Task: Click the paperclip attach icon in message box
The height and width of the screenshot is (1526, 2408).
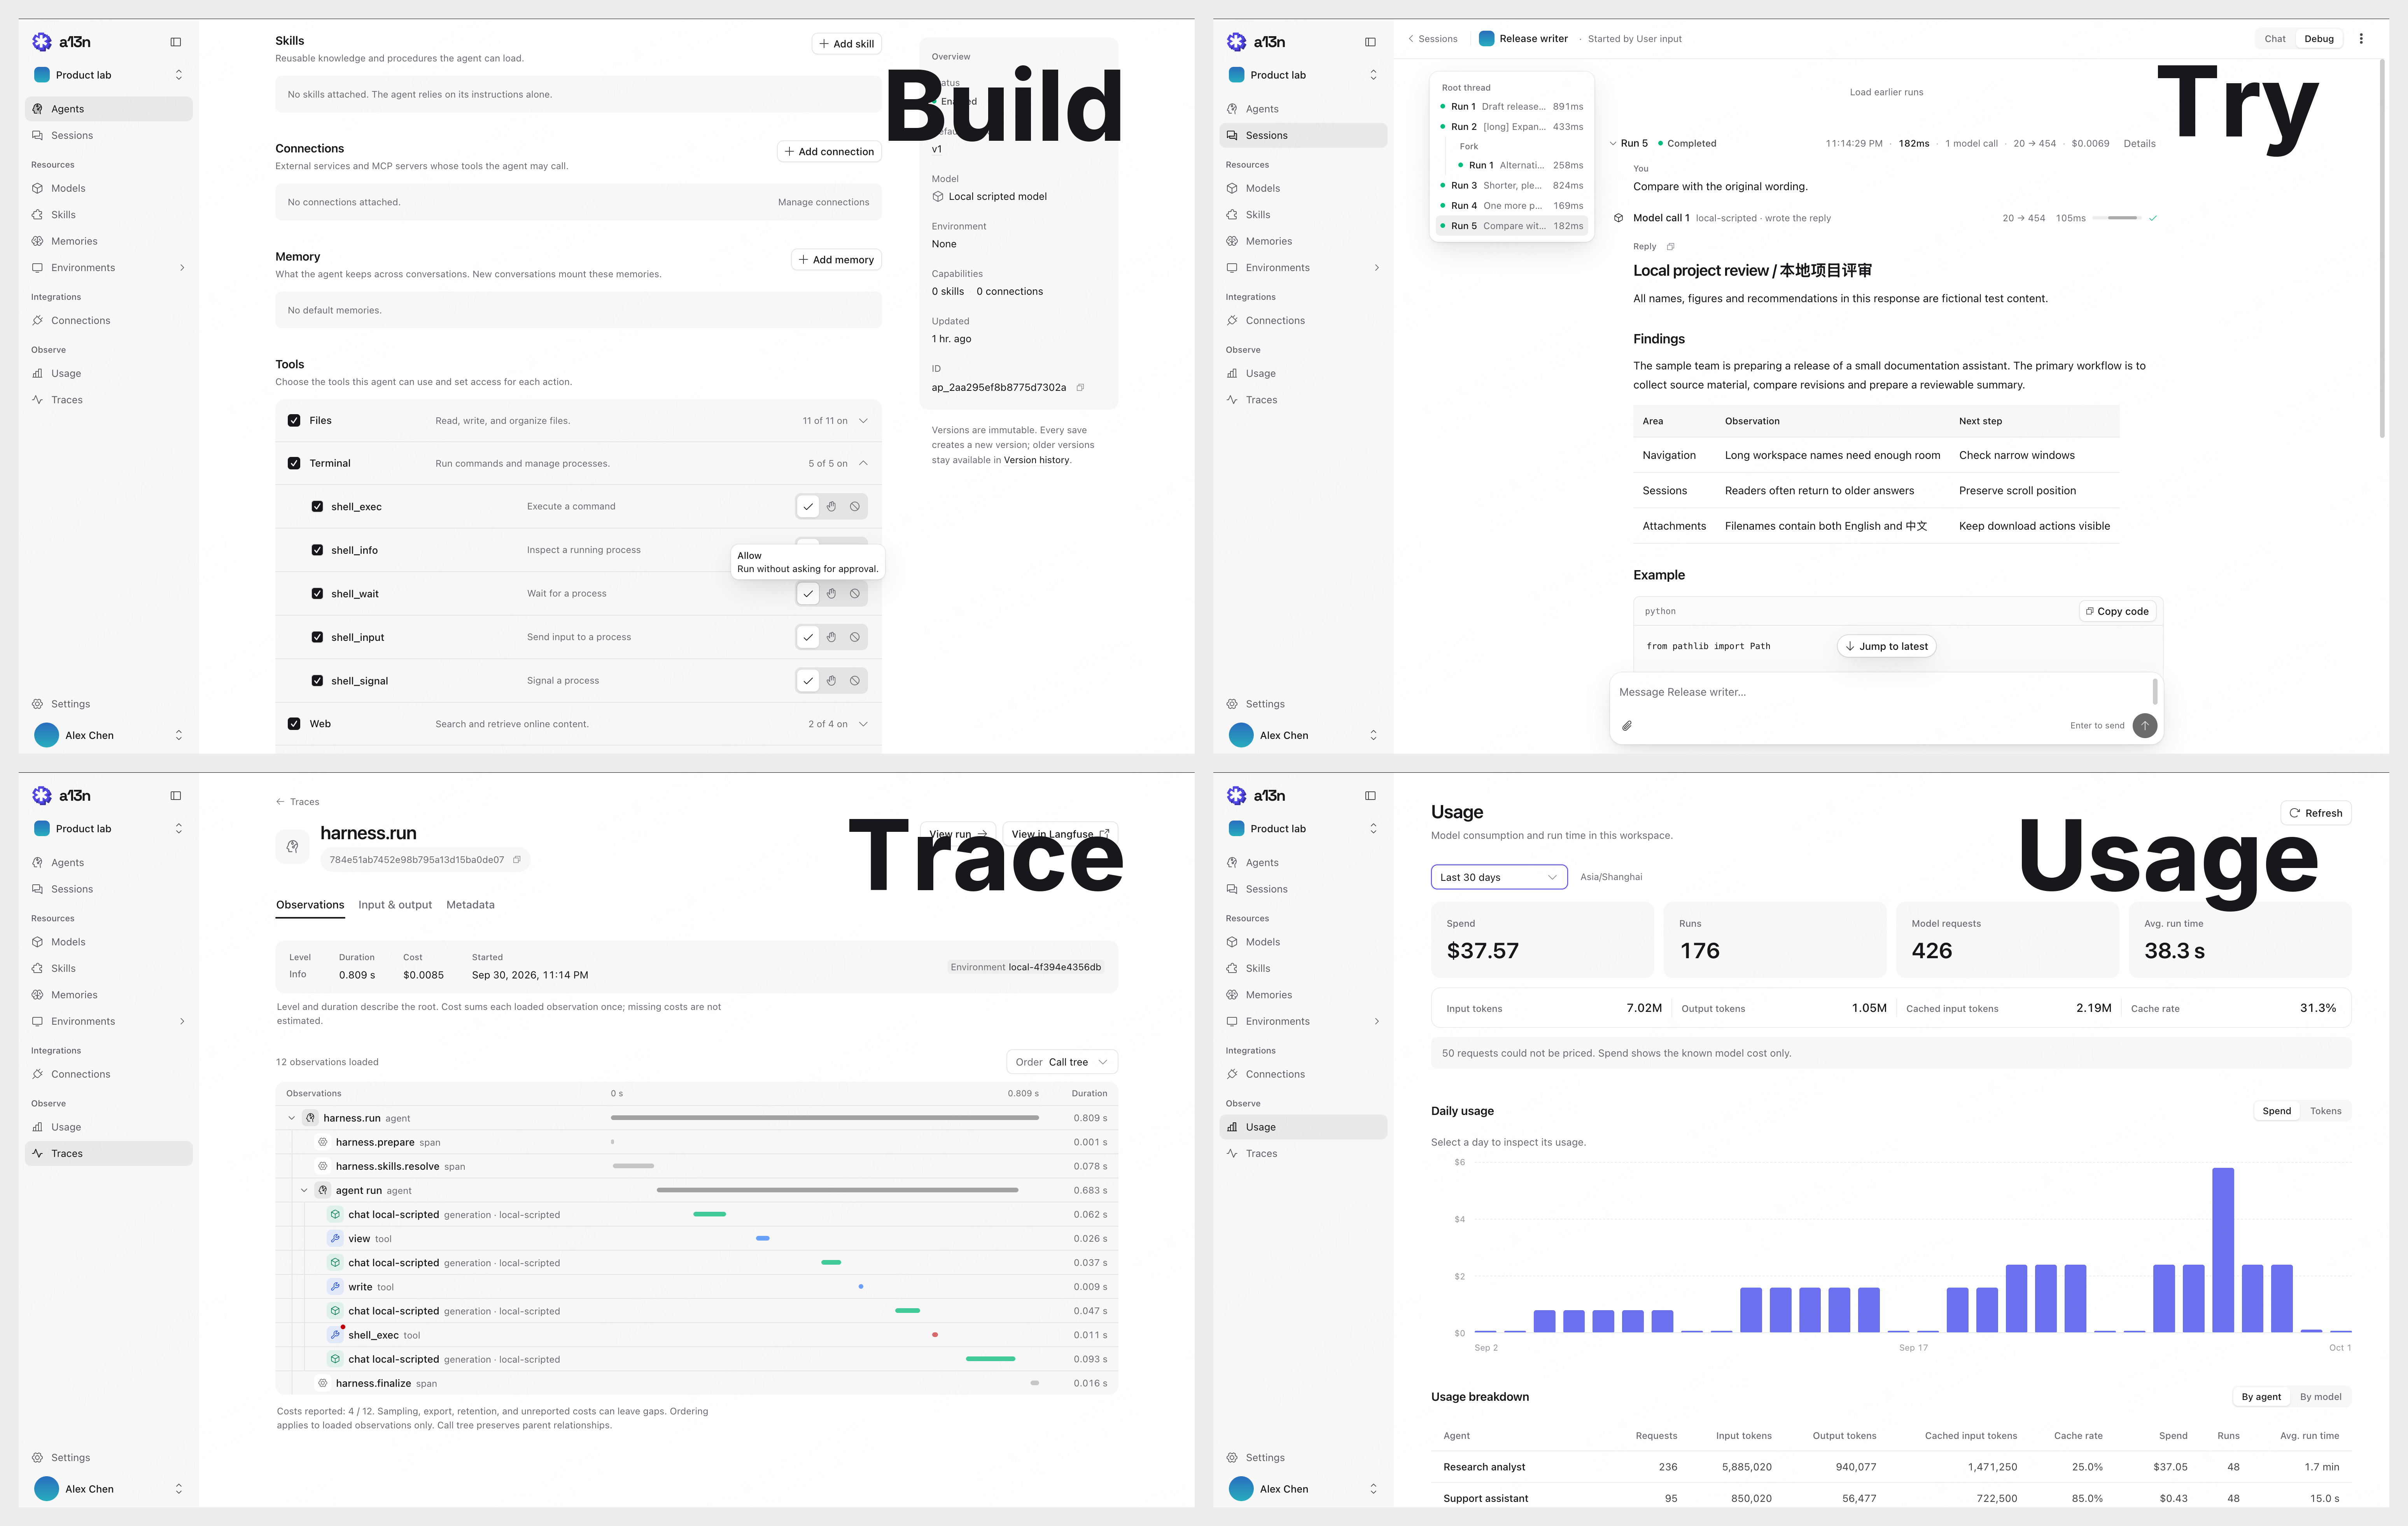Action: point(1627,726)
